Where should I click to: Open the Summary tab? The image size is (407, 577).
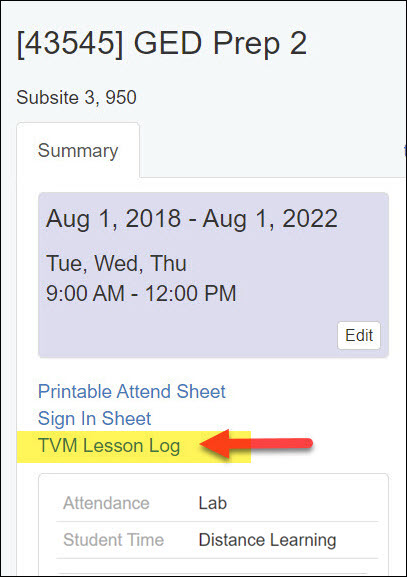[x=78, y=151]
